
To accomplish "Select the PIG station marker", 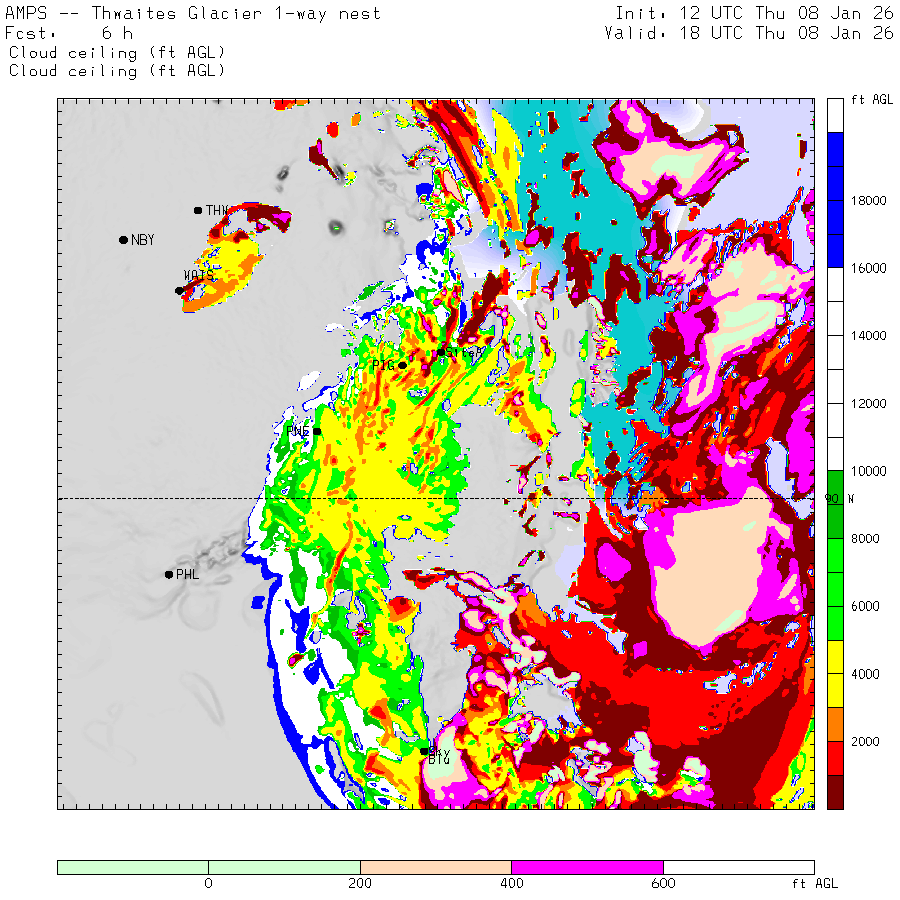I will tap(402, 365).
